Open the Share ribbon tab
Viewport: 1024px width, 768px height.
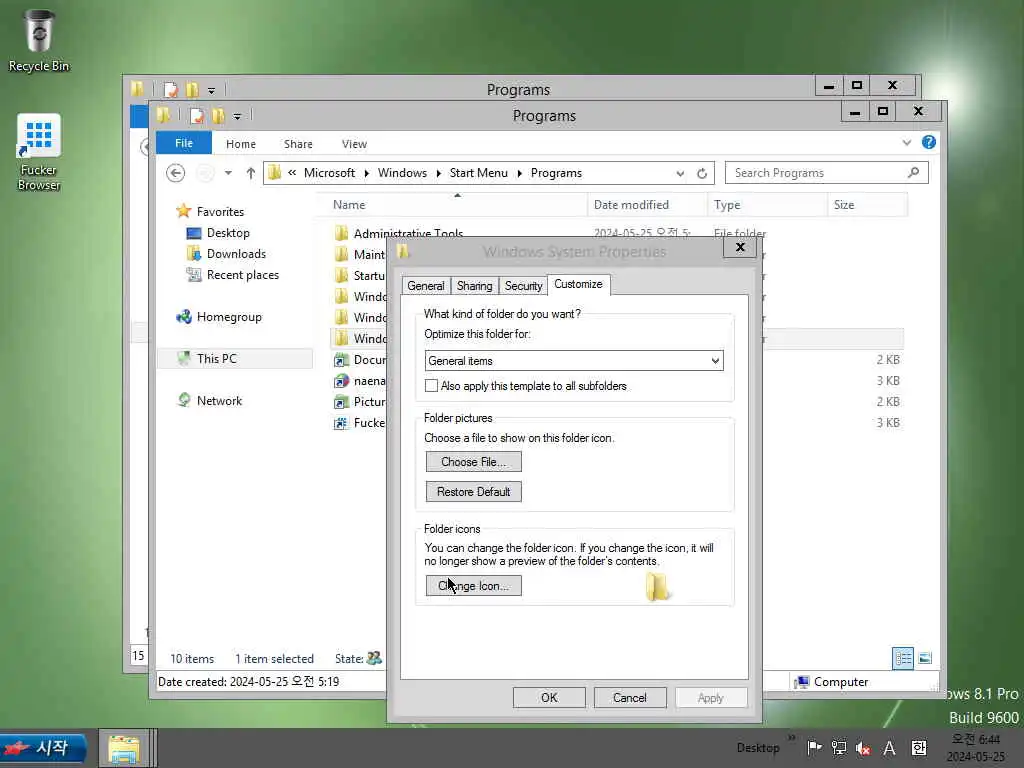pyautogui.click(x=298, y=144)
